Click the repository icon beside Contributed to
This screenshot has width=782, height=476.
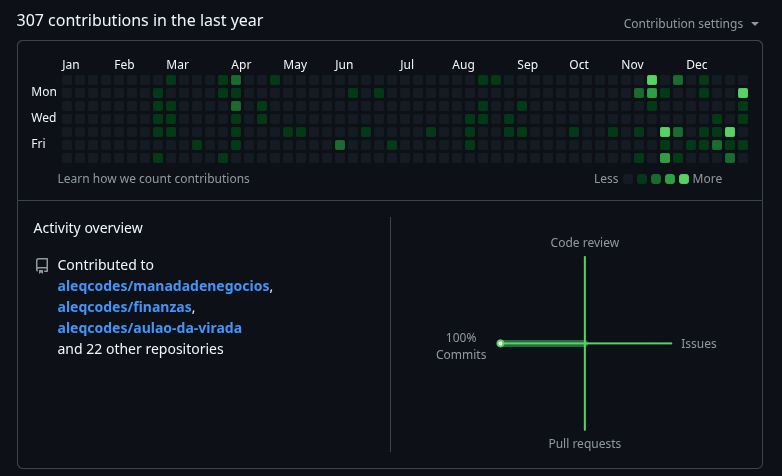point(41,266)
